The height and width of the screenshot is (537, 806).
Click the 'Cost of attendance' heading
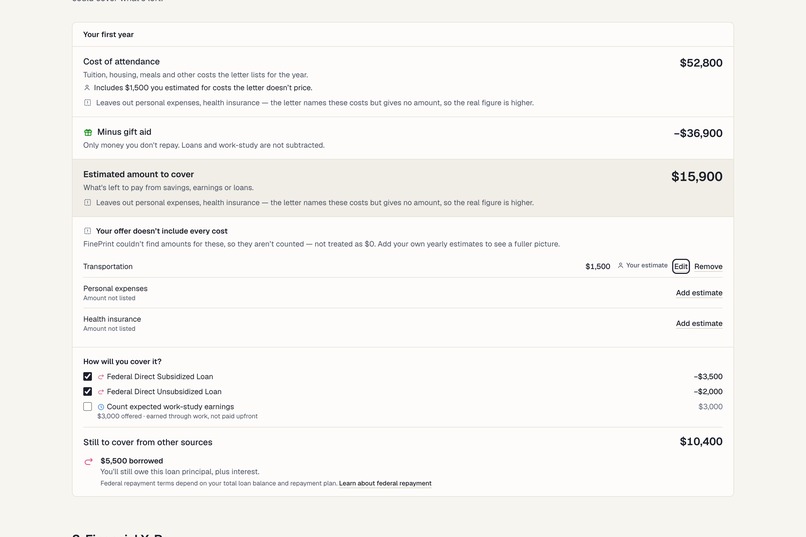pyautogui.click(x=121, y=62)
